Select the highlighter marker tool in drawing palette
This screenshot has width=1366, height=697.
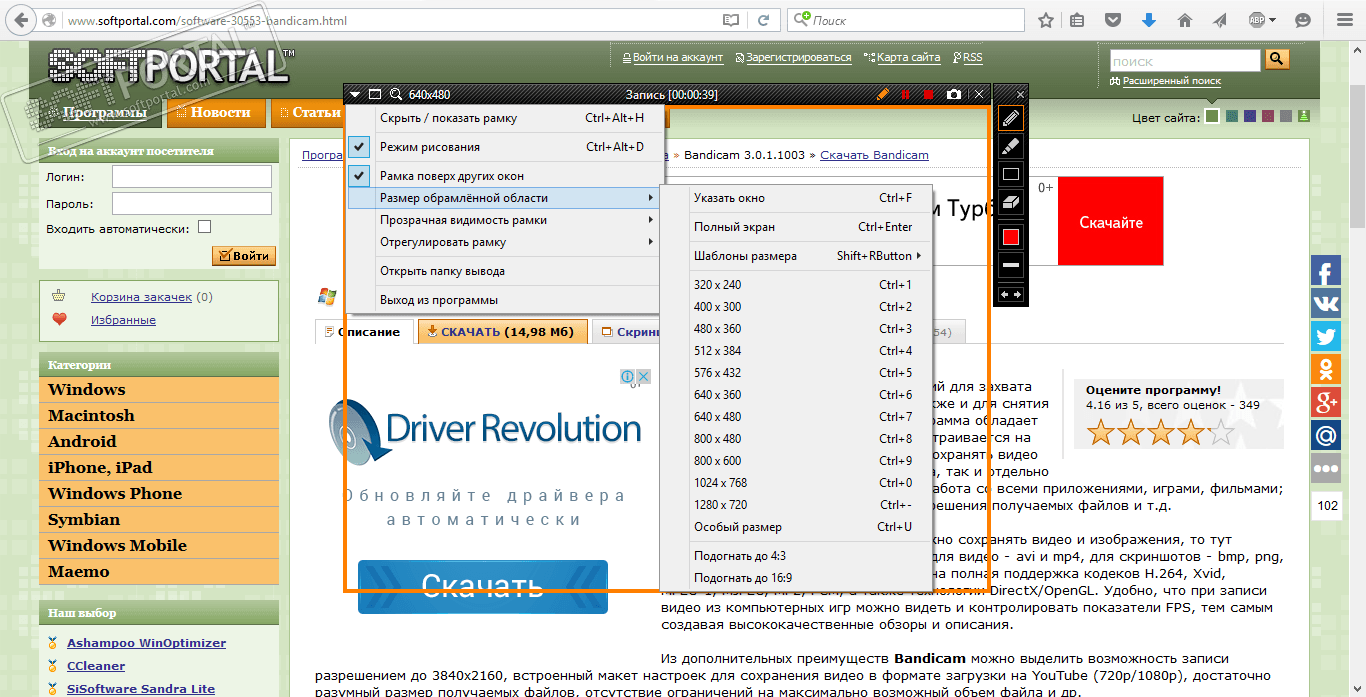pyautogui.click(x=1010, y=146)
